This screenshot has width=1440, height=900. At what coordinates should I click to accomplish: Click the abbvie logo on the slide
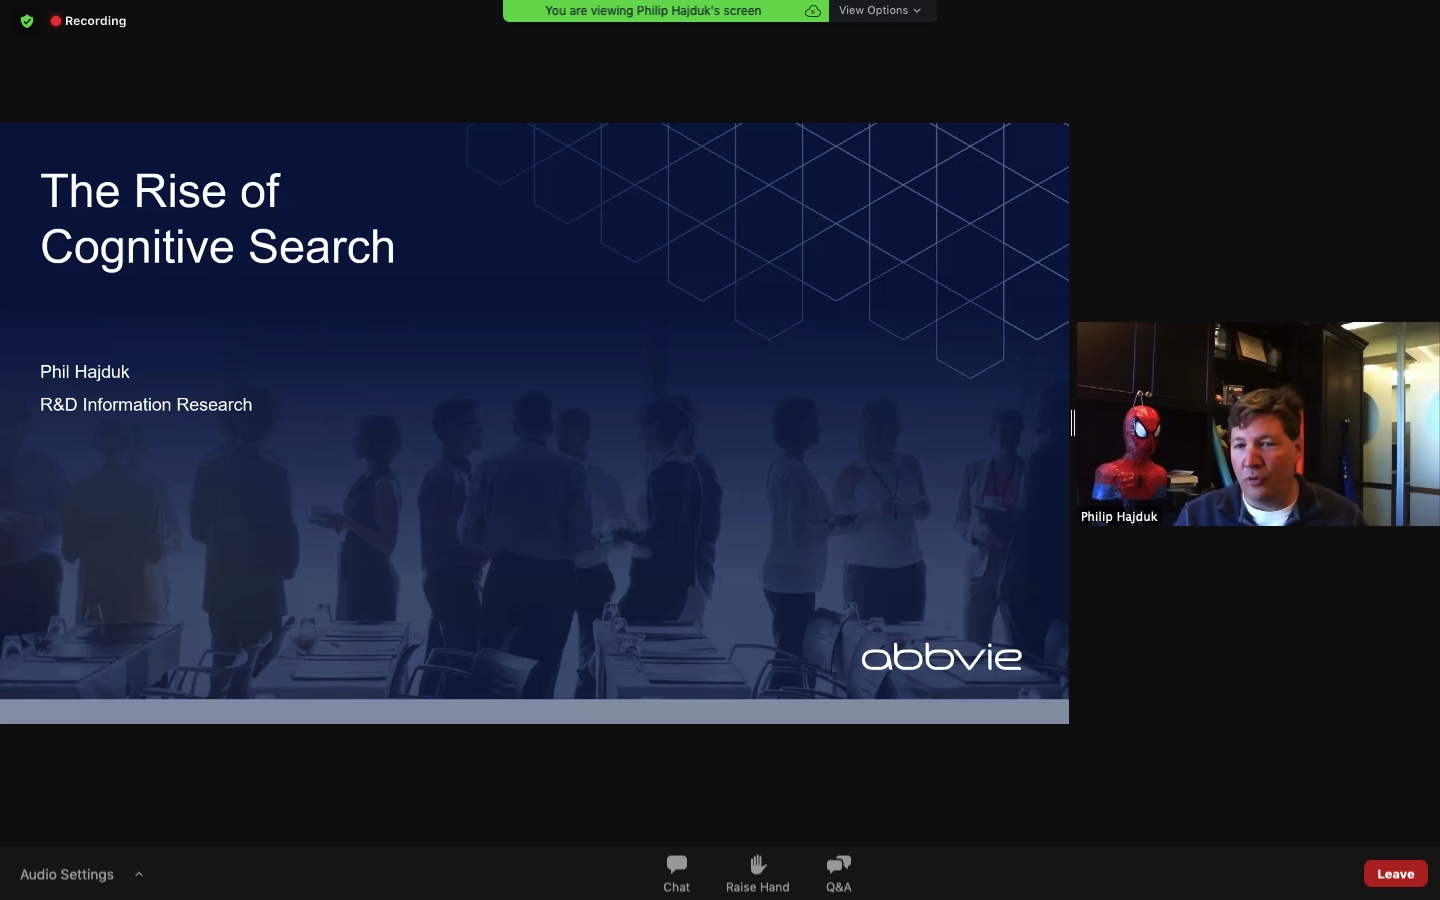click(x=941, y=657)
